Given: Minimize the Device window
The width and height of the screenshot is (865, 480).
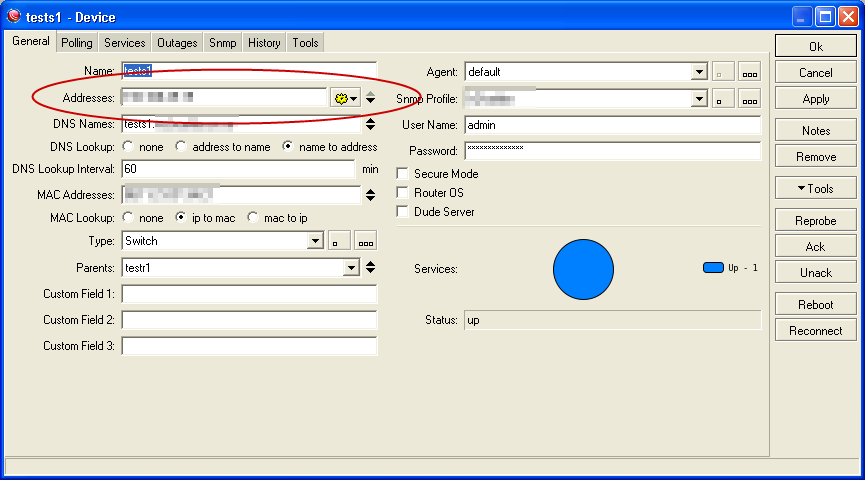Looking at the screenshot, I should click(x=802, y=17).
